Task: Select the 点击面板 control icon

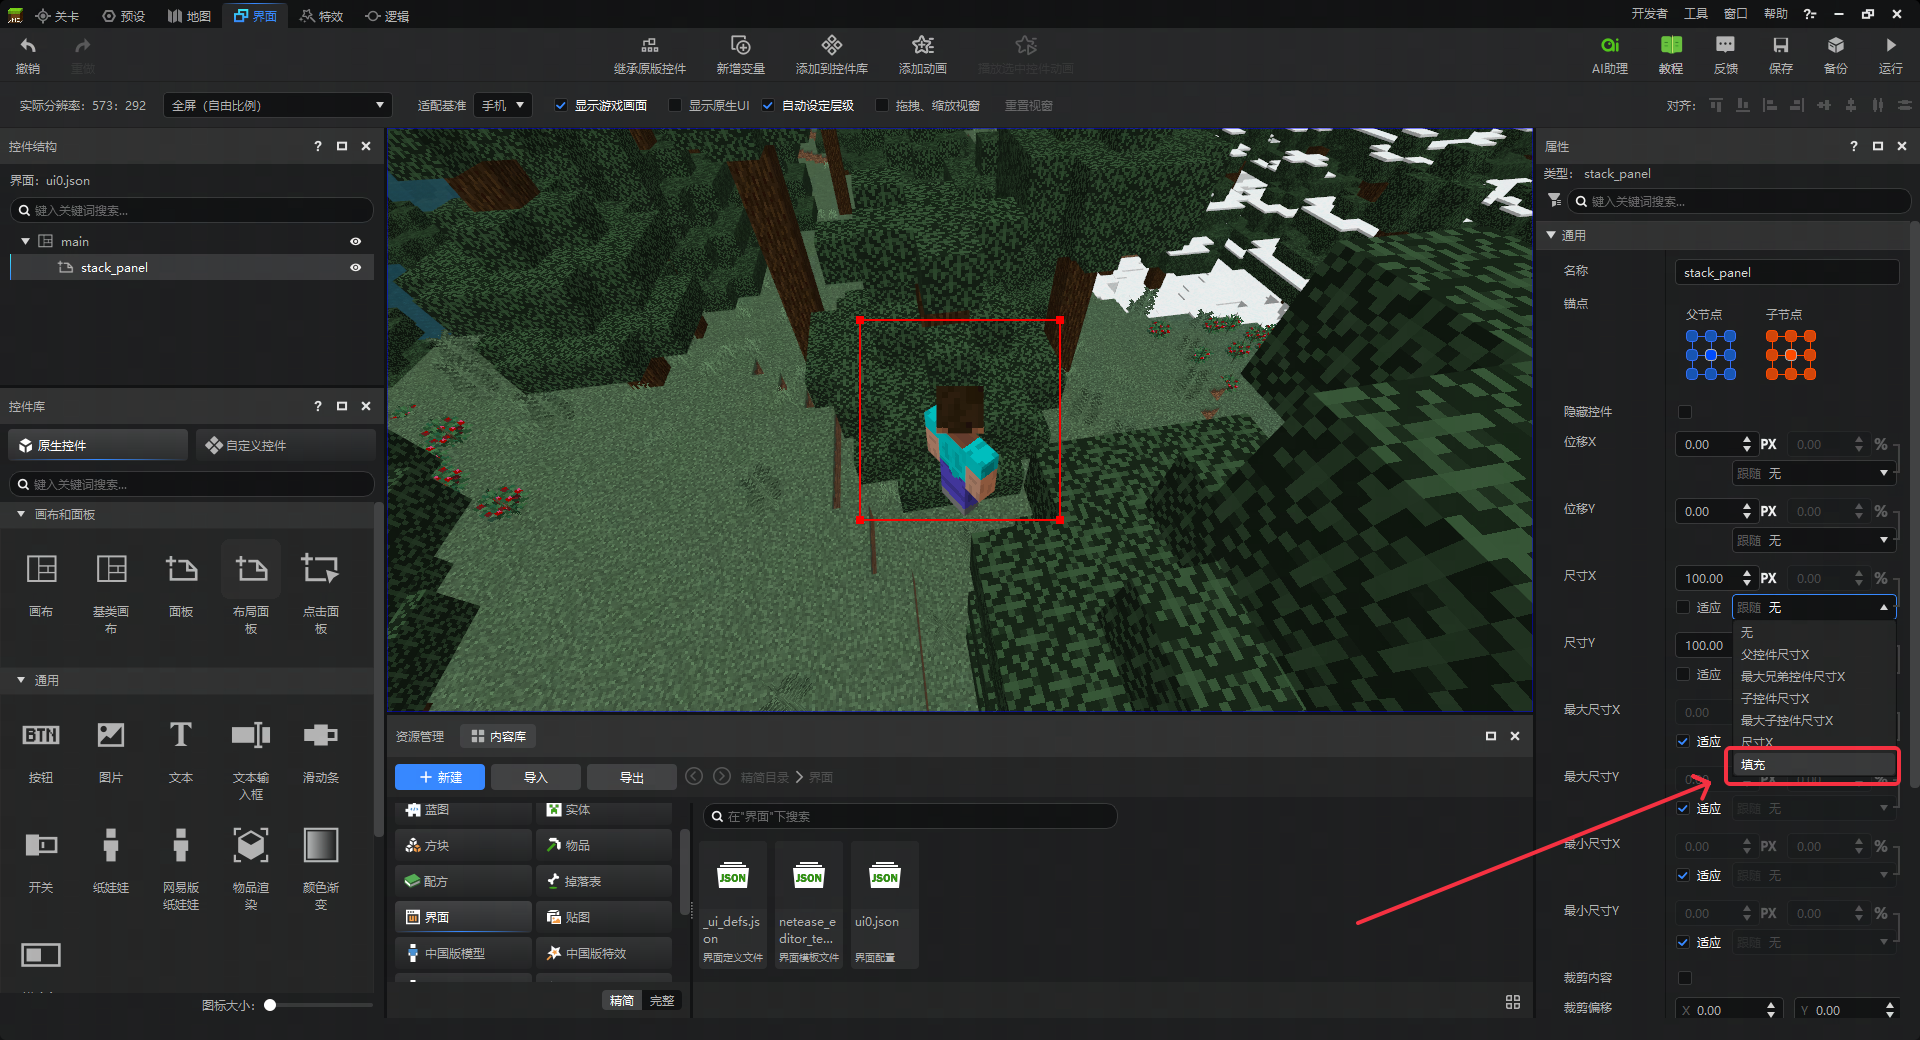Action: [321, 569]
